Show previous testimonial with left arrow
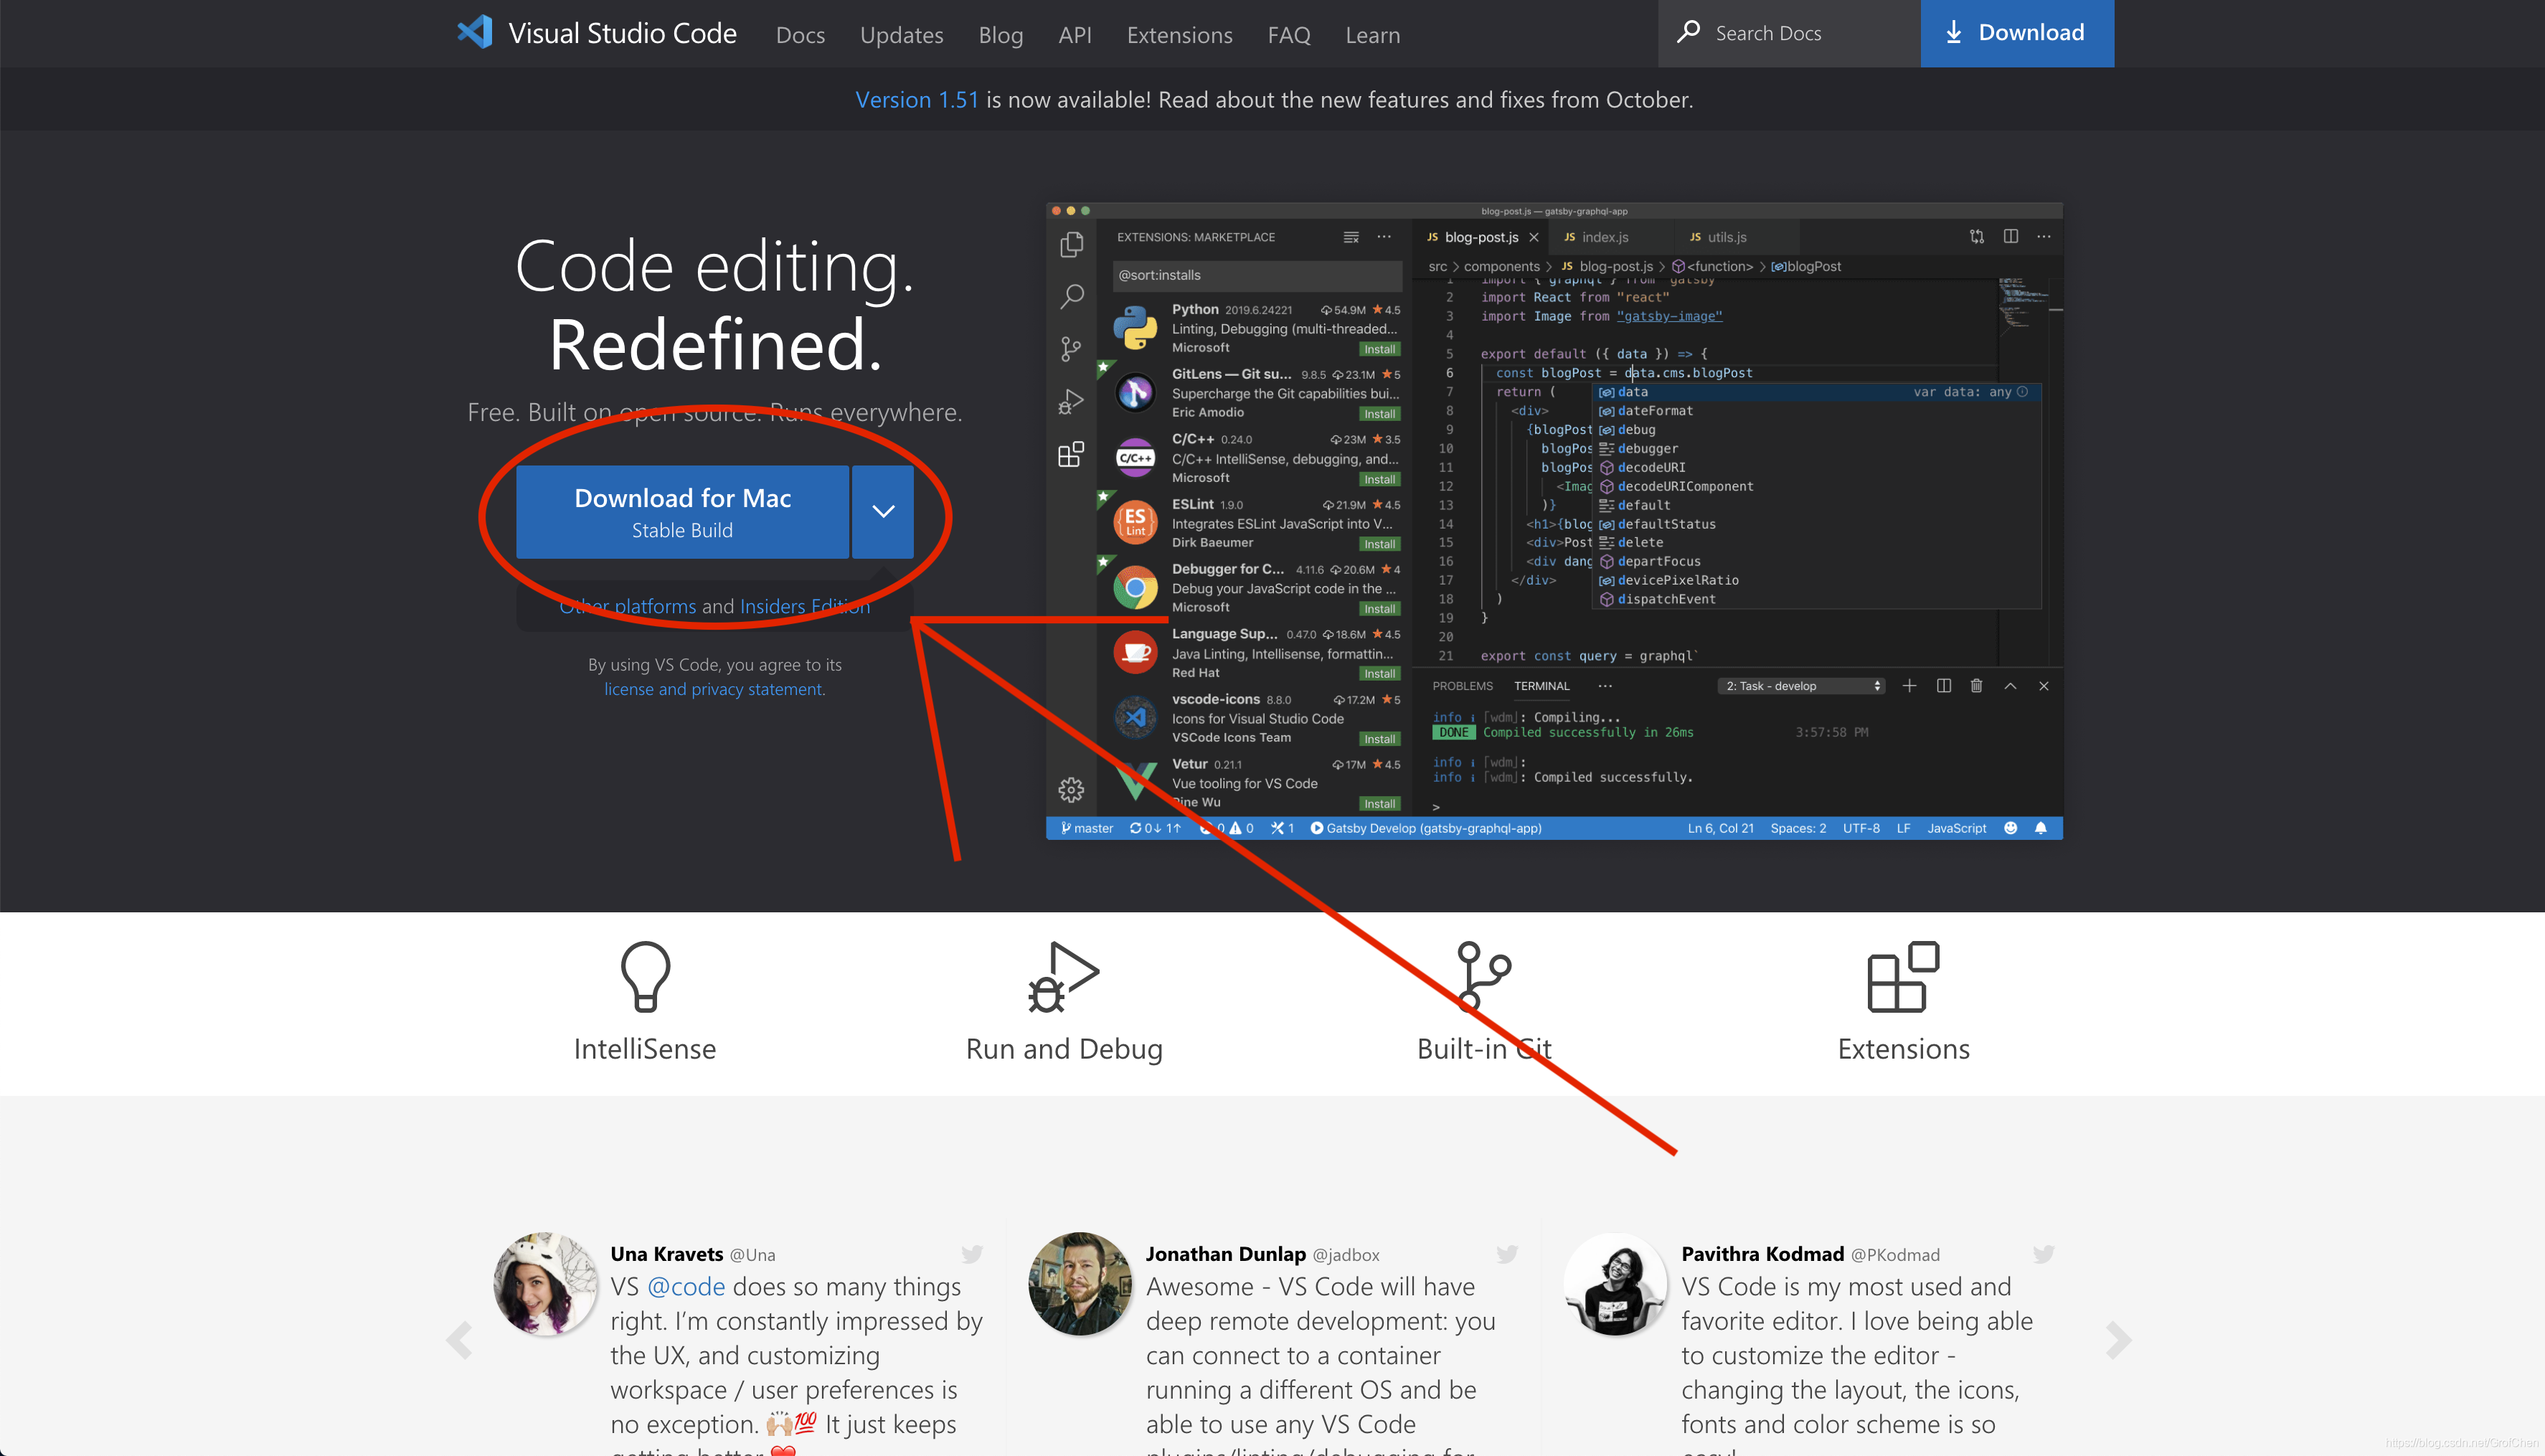The height and width of the screenshot is (1456, 2545). 459,1340
